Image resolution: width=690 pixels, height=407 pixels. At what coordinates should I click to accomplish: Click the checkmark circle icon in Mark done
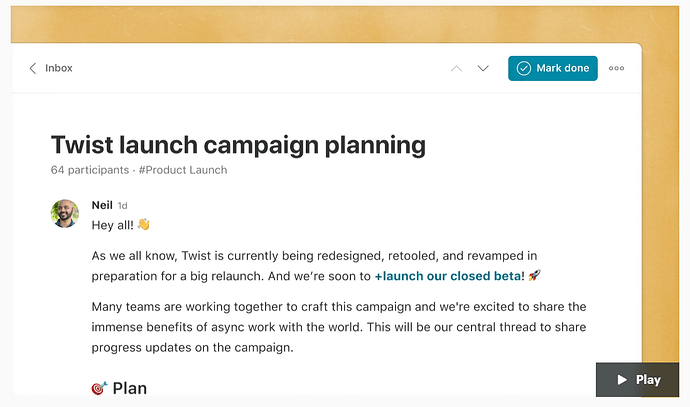point(524,68)
